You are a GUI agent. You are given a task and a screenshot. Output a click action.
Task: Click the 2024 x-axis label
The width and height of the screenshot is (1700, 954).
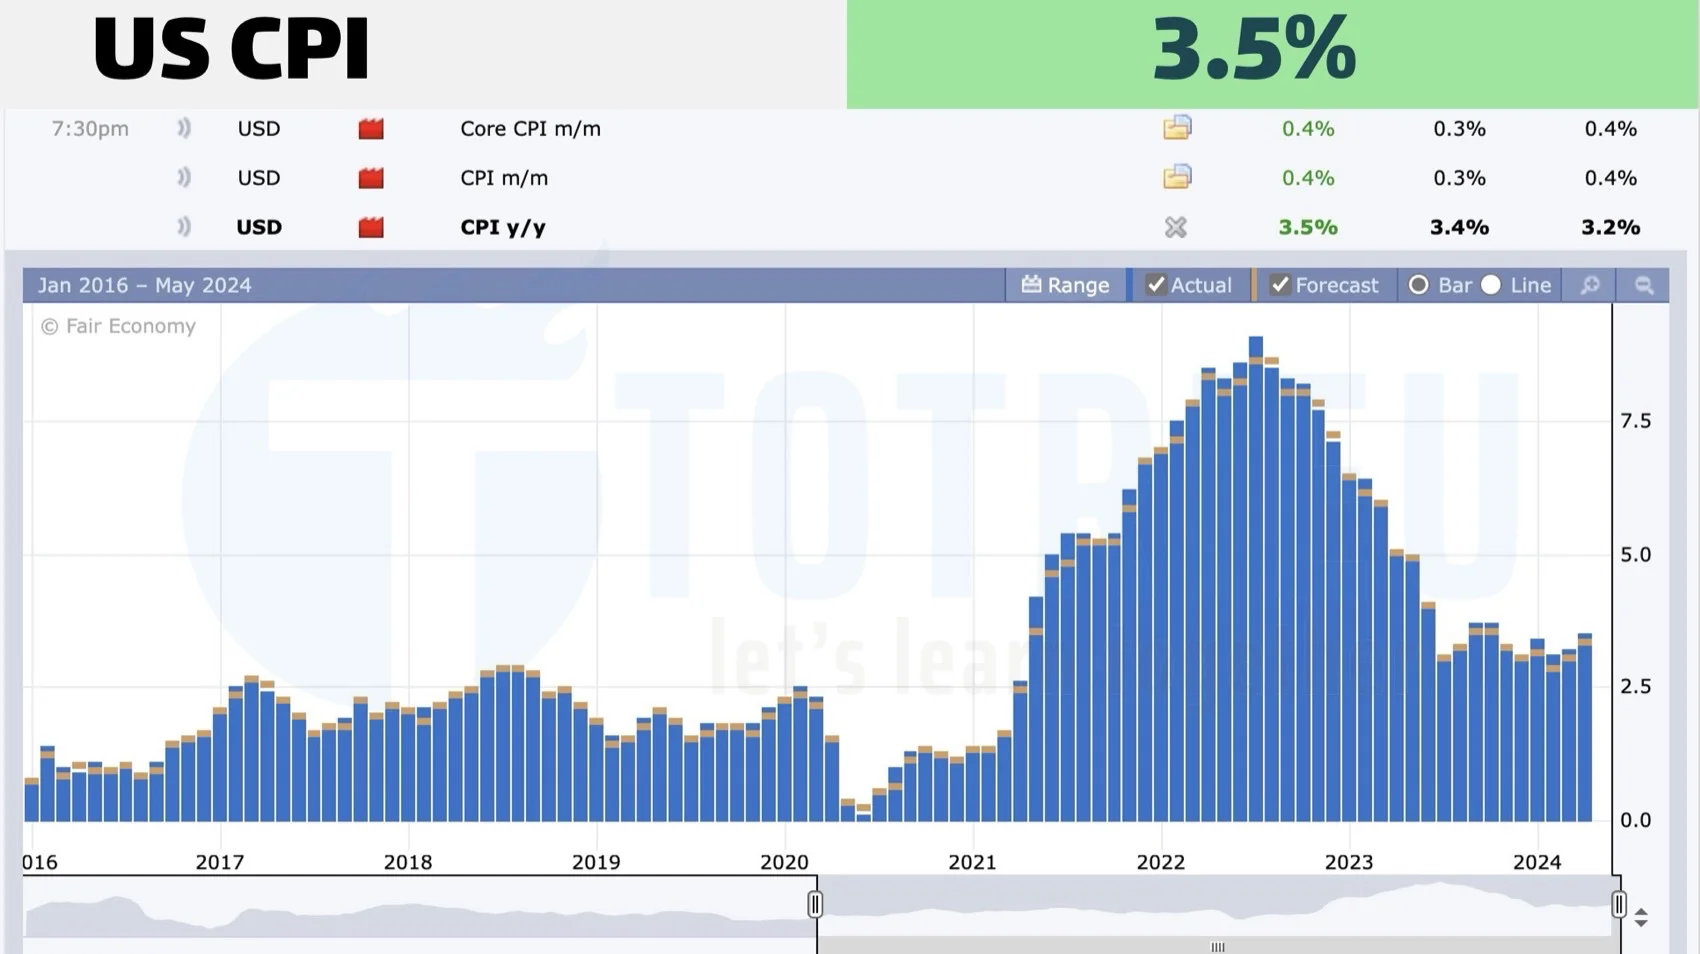[x=1537, y=862]
